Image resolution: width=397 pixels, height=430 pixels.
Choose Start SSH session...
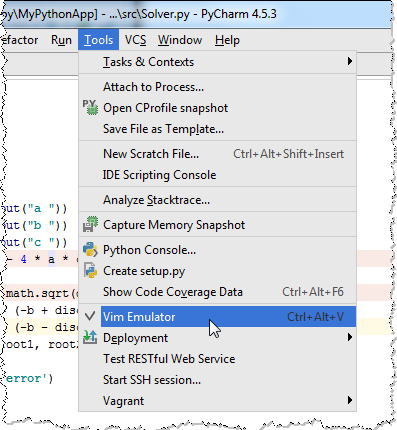[x=217, y=380]
